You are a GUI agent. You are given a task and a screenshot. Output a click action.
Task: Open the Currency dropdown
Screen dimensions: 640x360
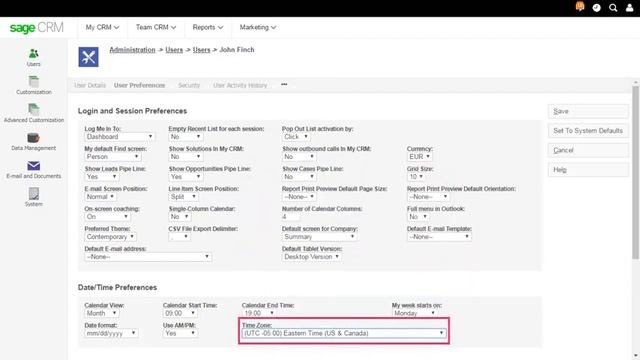point(420,157)
